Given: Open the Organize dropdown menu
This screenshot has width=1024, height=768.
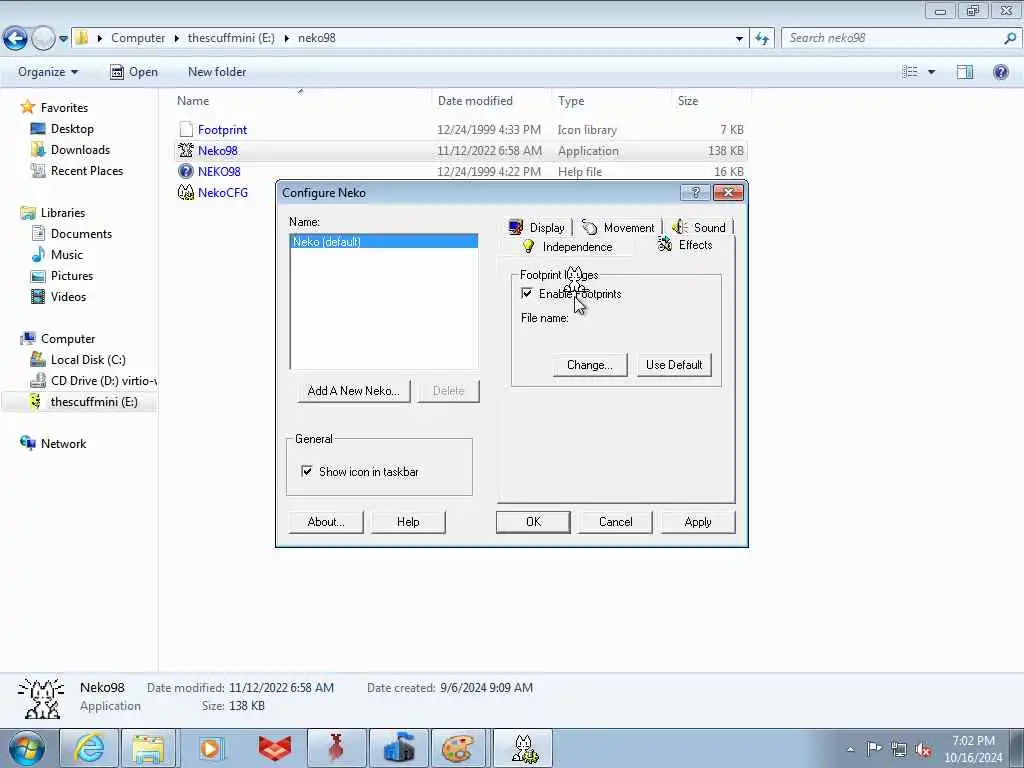Looking at the screenshot, I should tap(48, 72).
